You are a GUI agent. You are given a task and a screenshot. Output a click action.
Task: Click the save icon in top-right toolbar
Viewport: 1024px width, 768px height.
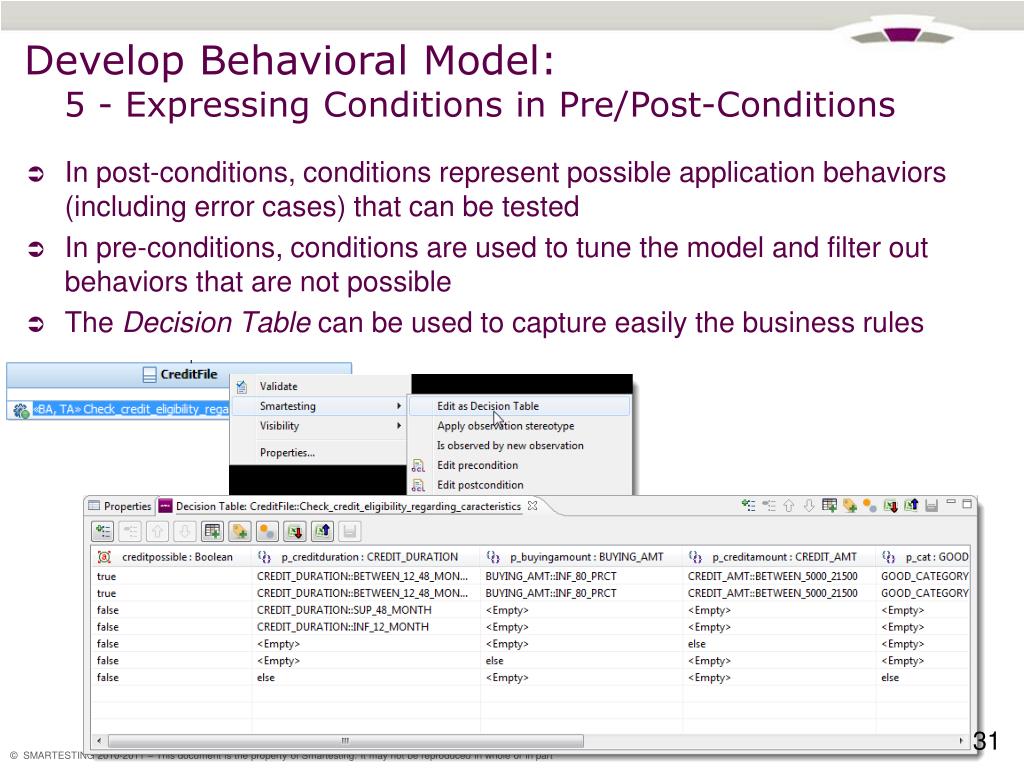[x=932, y=505]
